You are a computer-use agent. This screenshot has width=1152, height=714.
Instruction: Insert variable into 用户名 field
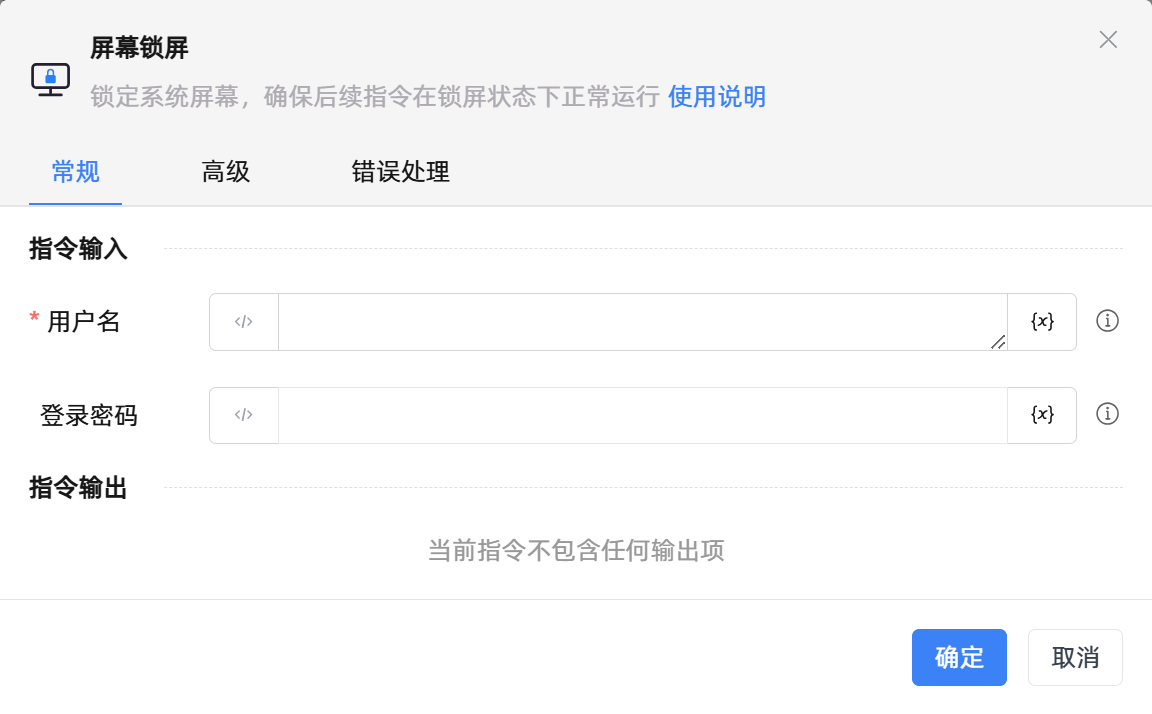click(1042, 322)
